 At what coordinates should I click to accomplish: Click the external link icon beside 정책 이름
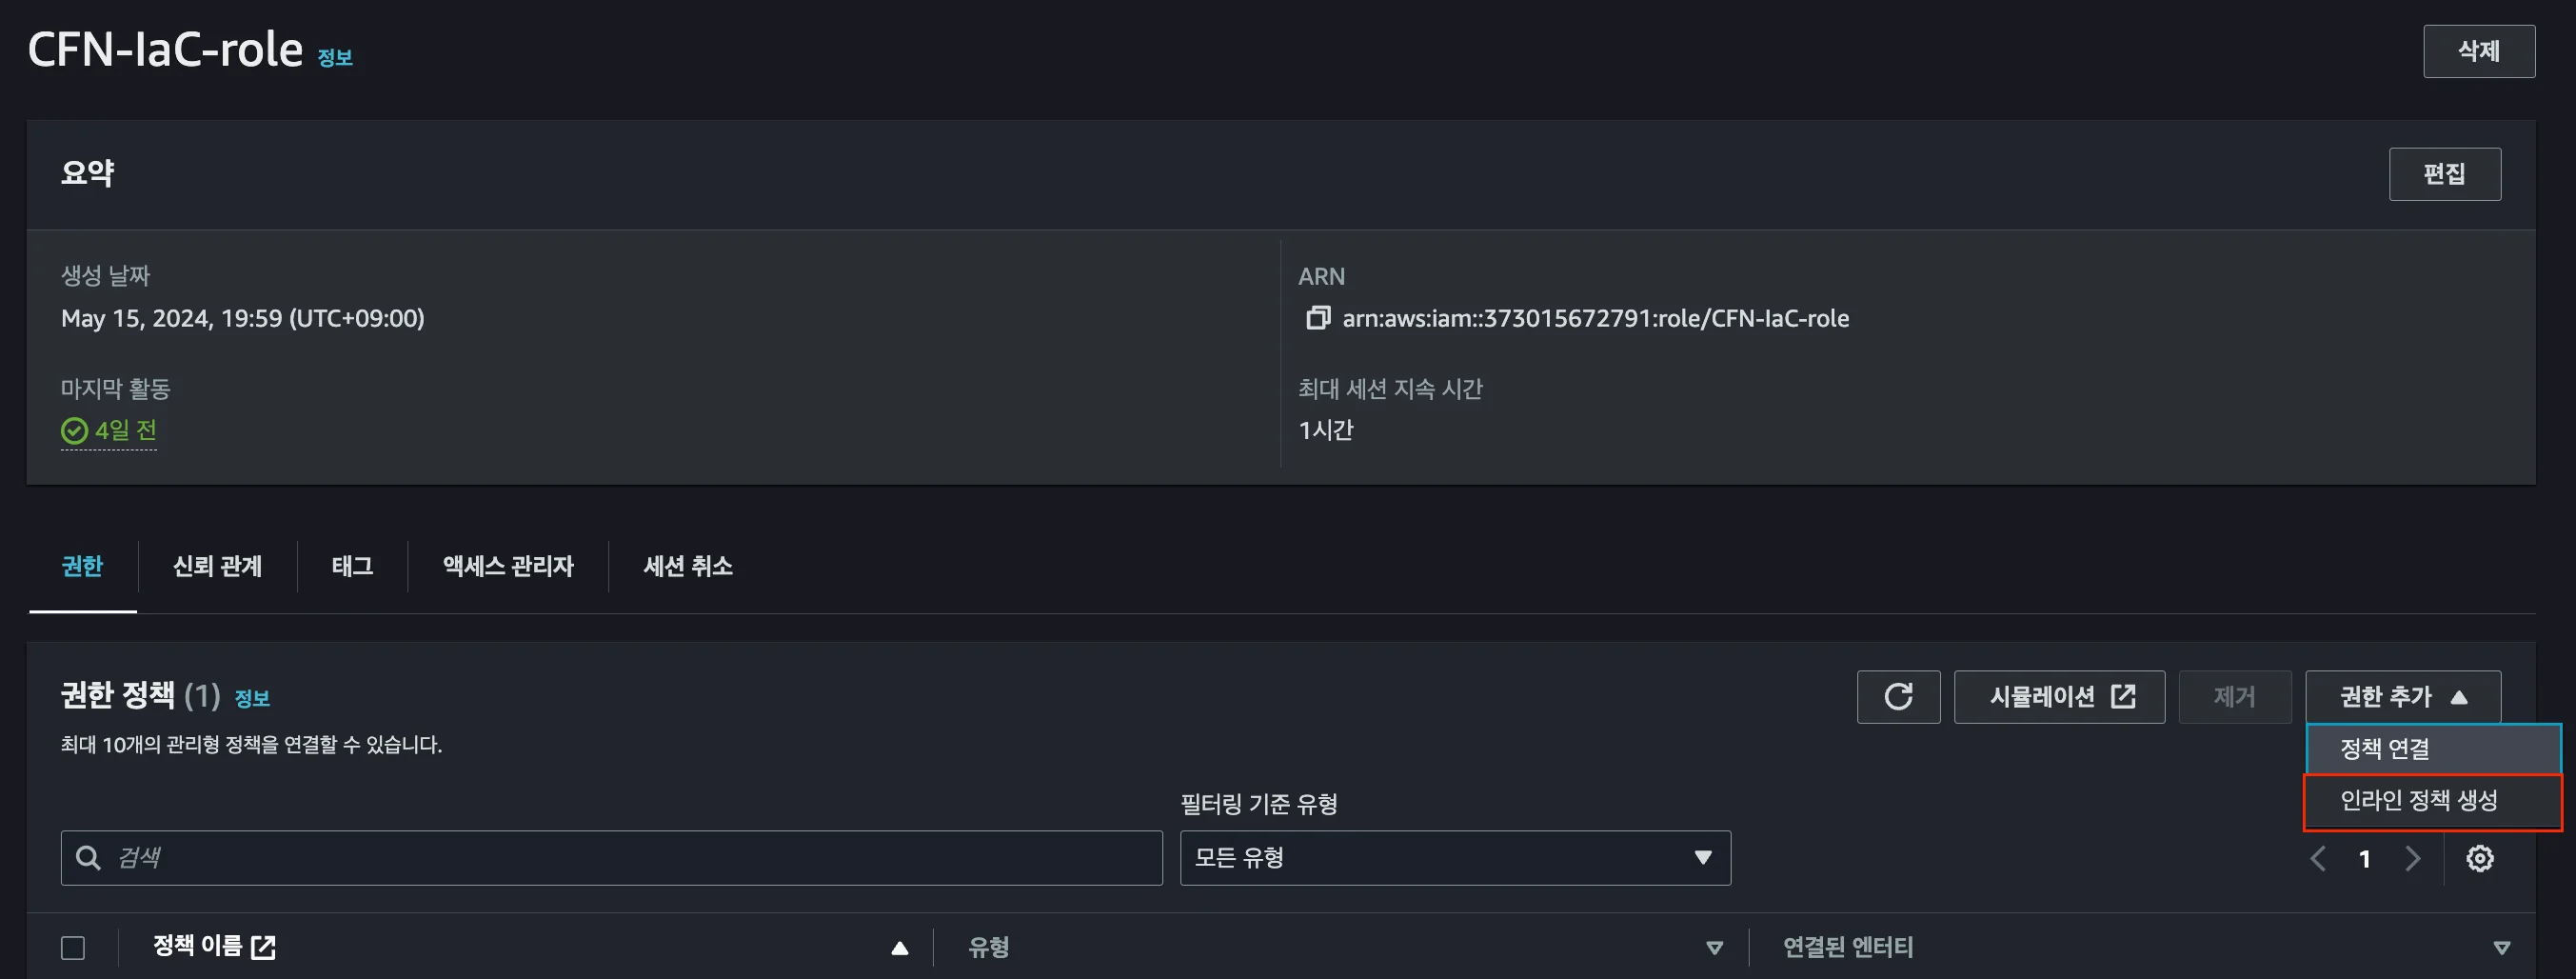pyautogui.click(x=266, y=945)
